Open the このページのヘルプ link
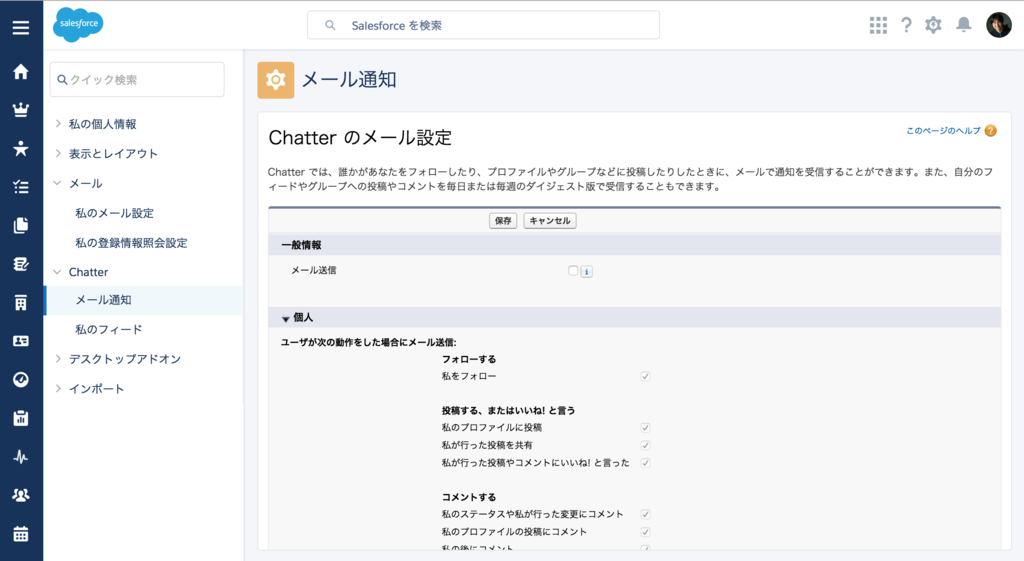1024x561 pixels. pyautogui.click(x=943, y=131)
